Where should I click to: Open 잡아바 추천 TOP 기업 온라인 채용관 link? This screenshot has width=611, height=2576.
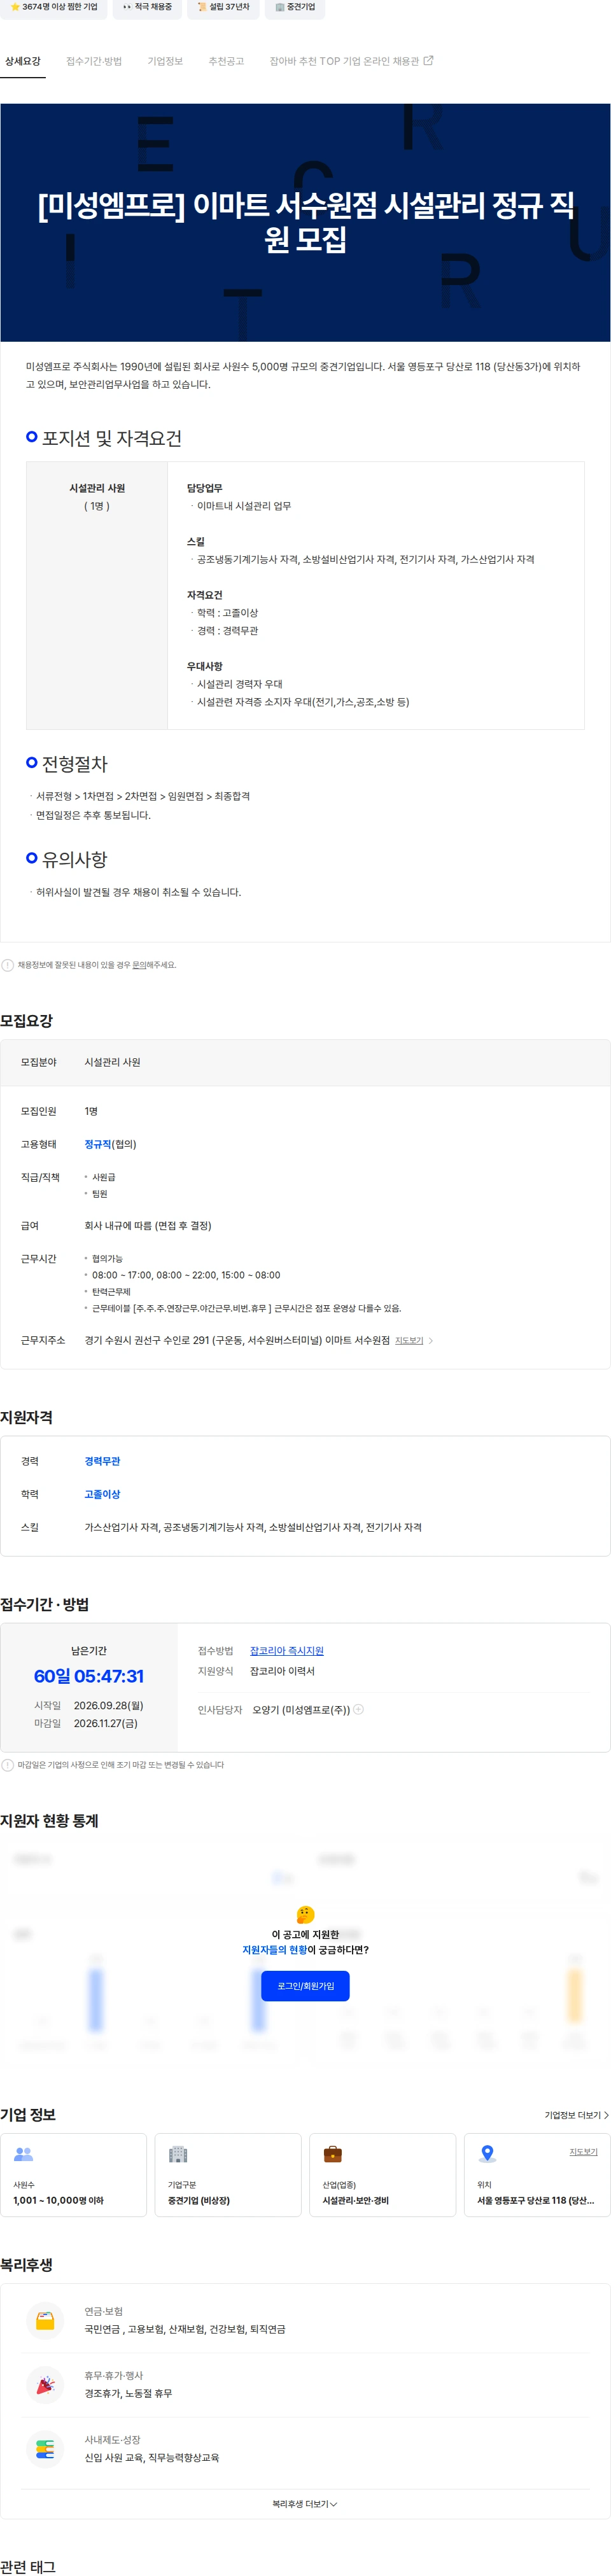[x=351, y=61]
